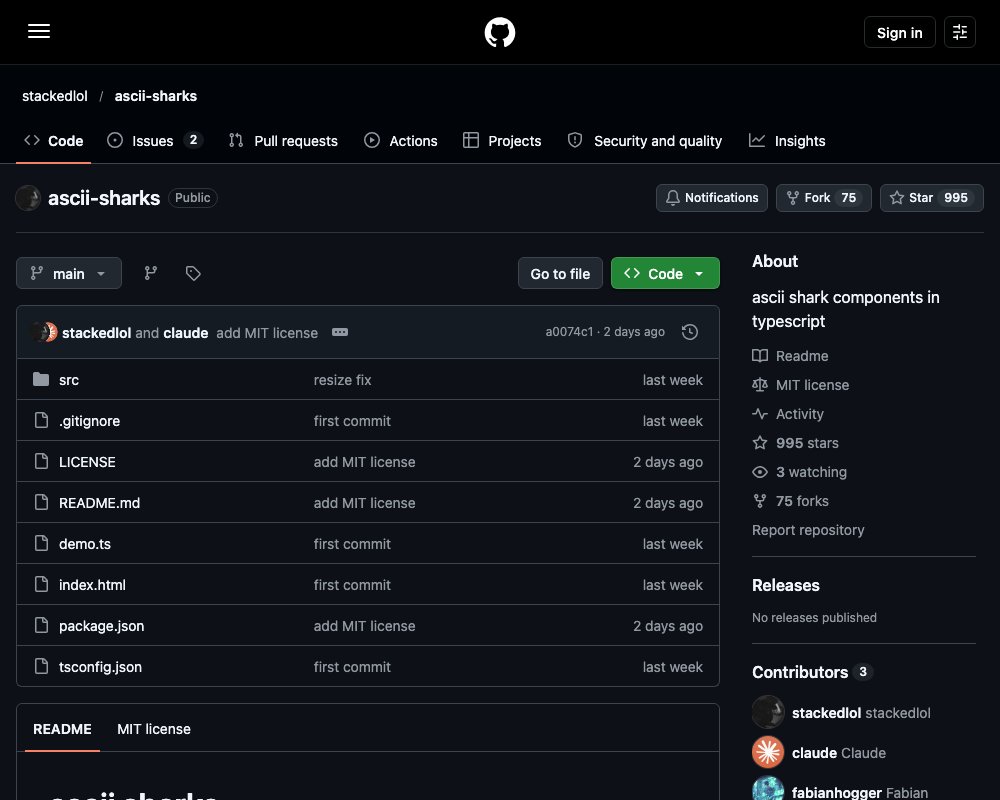Switch to the Pull requests tab
The height and width of the screenshot is (800, 1000).
[x=283, y=140]
